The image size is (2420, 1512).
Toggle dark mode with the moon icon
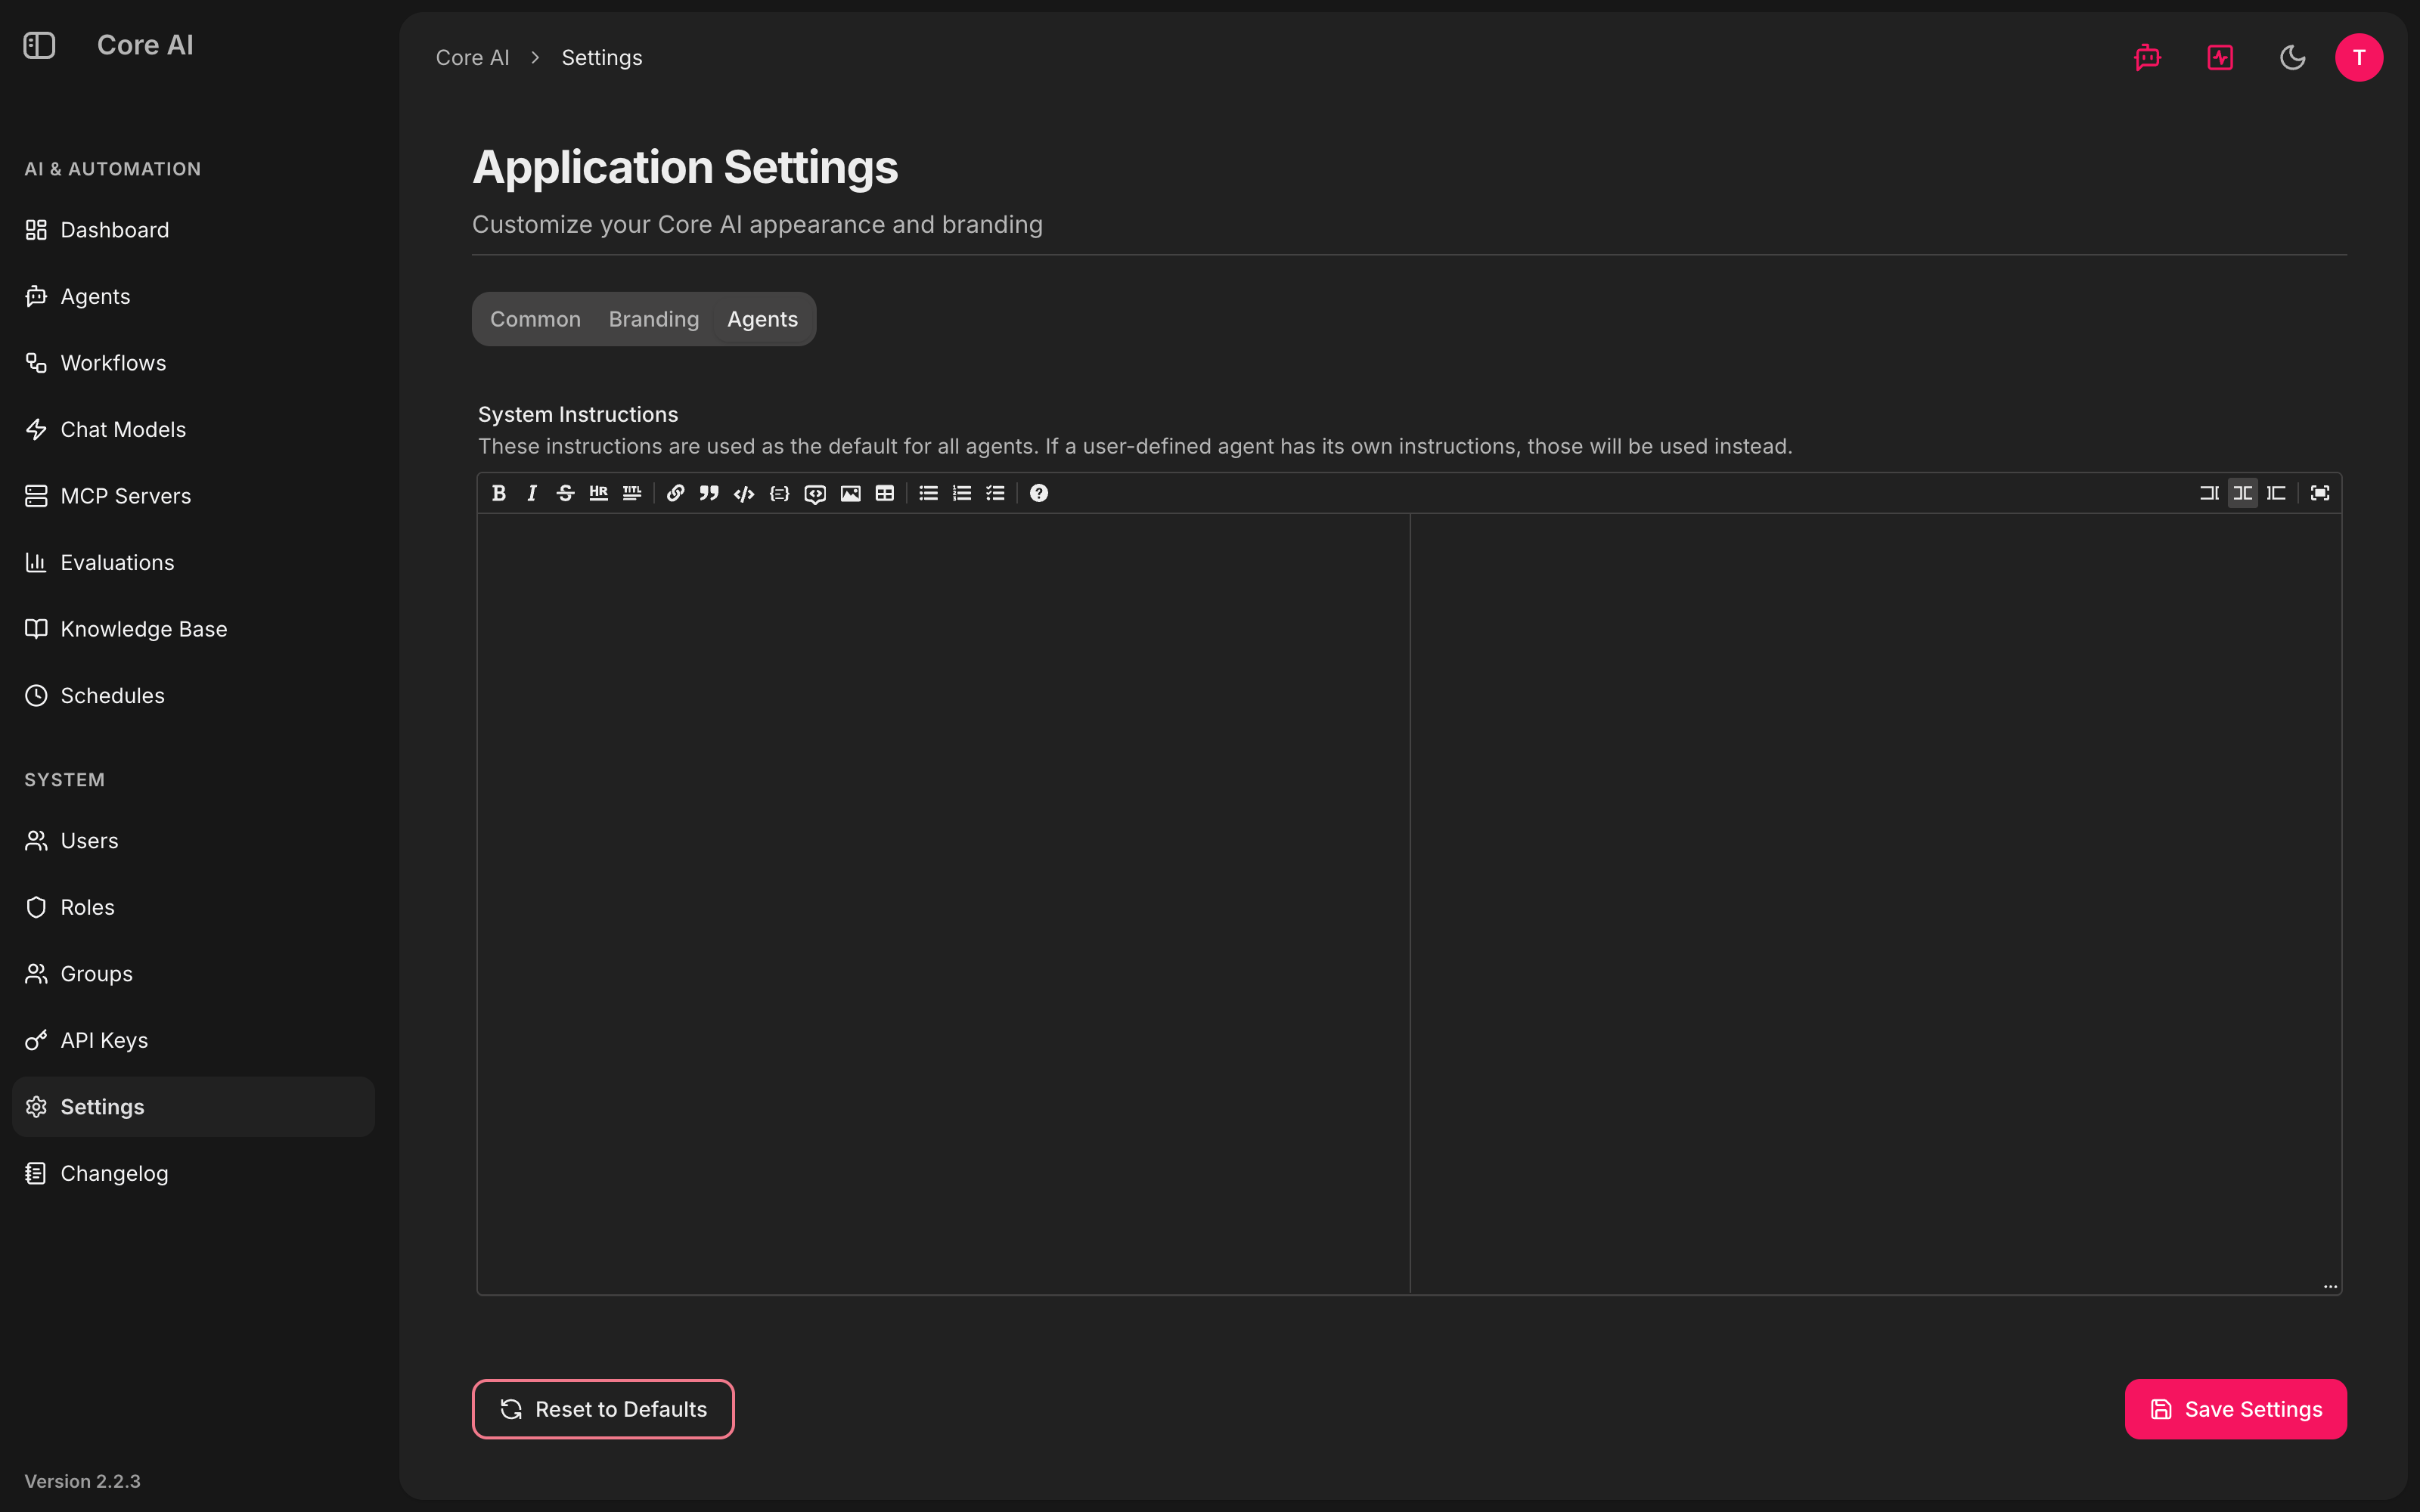coord(2292,57)
